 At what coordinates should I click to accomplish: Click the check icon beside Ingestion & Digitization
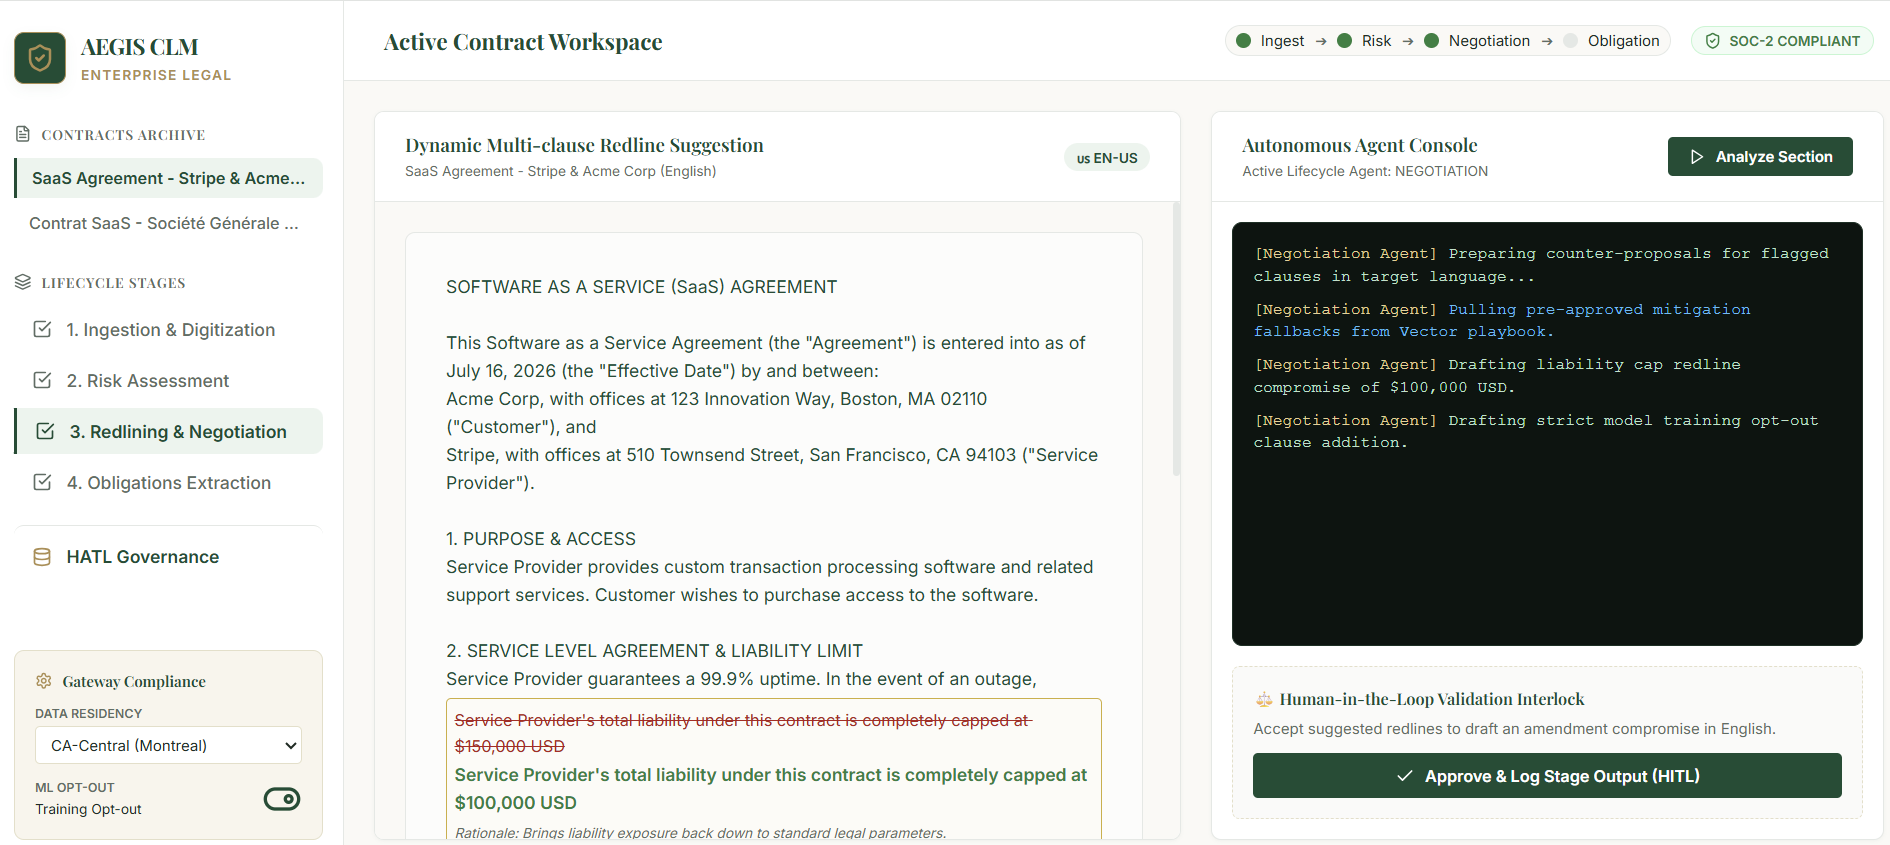[x=42, y=329]
